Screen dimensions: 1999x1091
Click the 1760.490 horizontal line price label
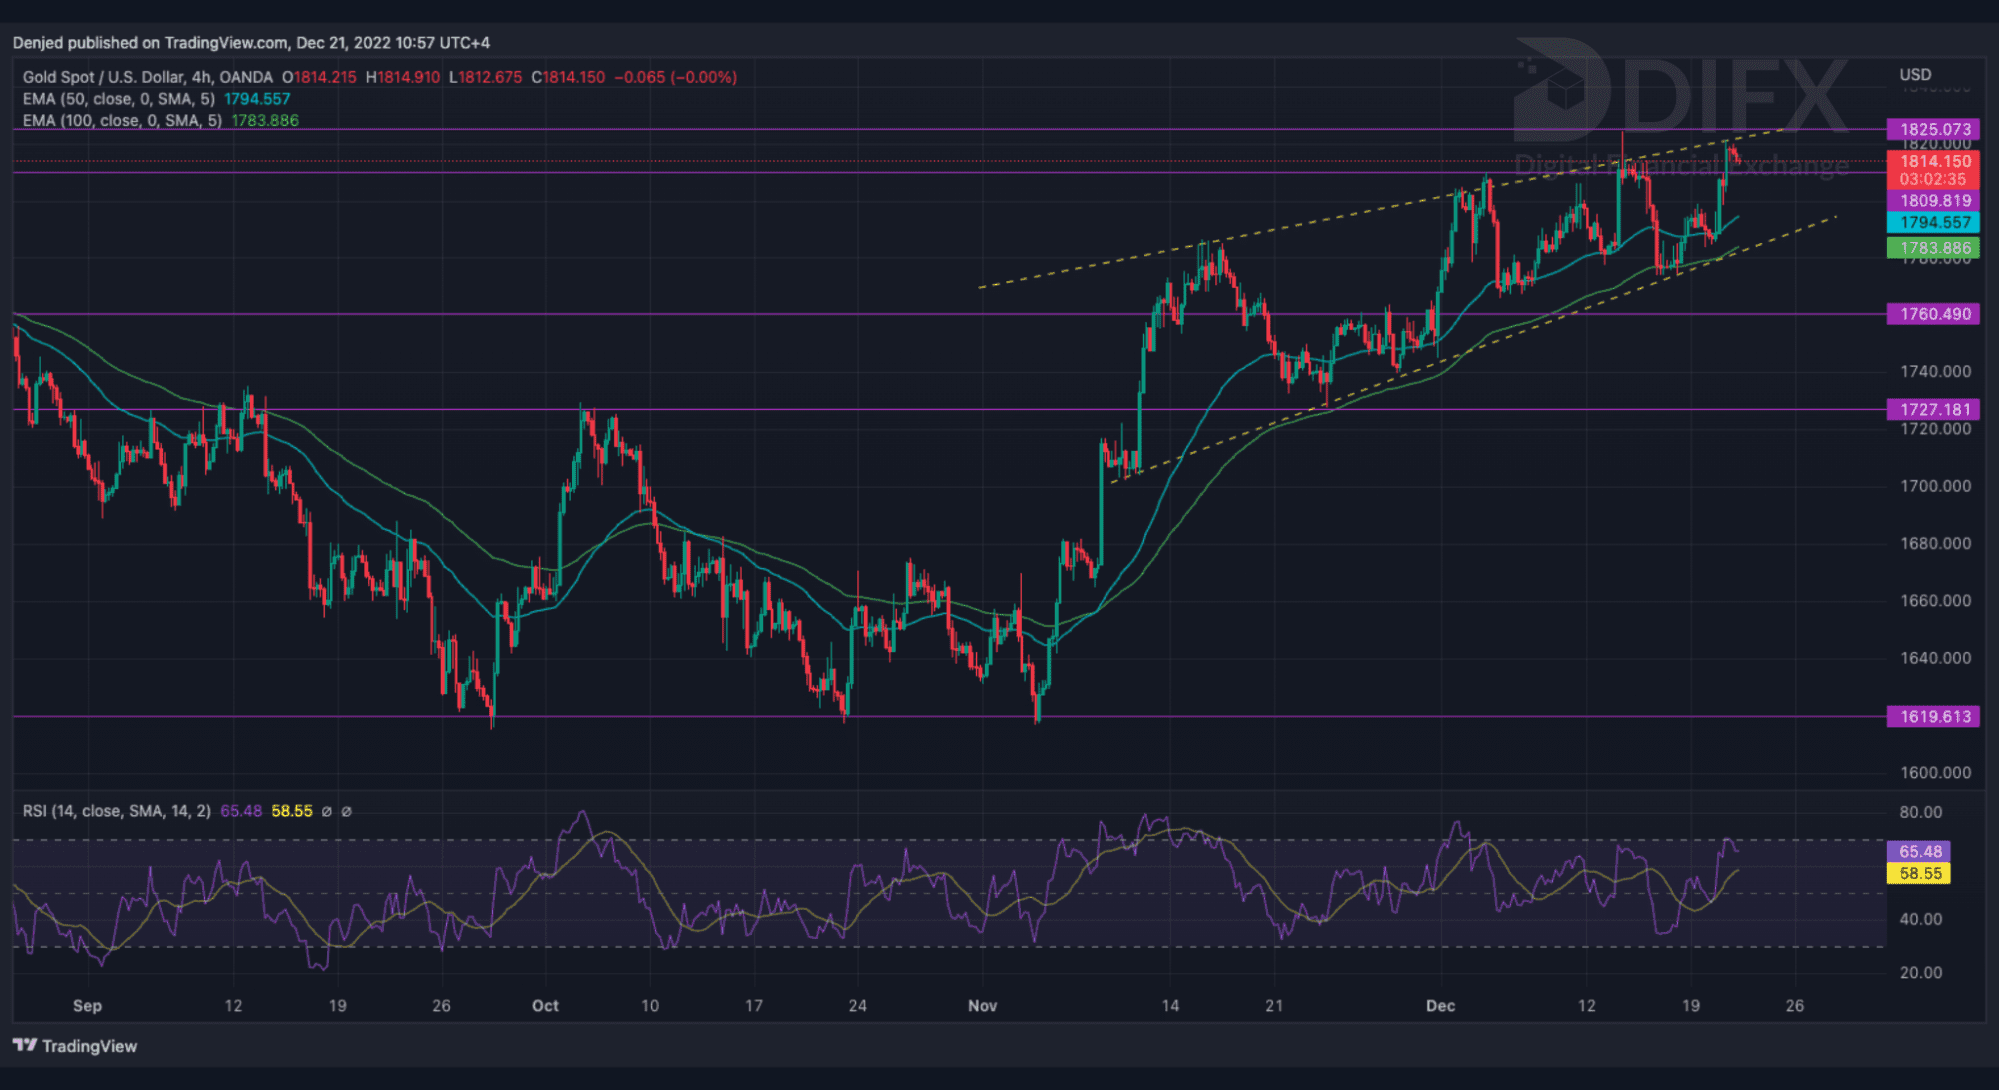click(x=1933, y=314)
